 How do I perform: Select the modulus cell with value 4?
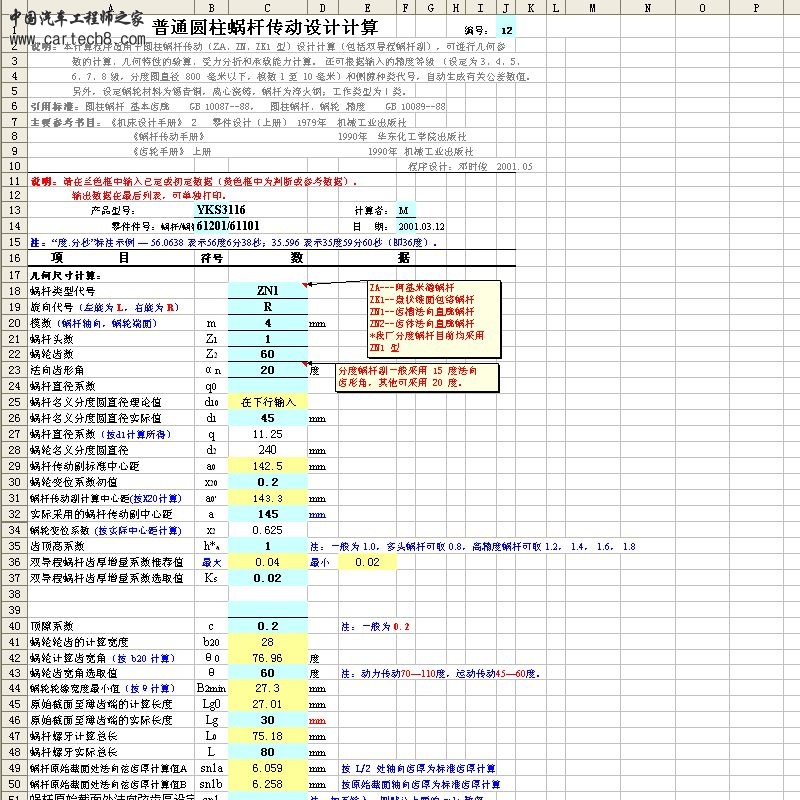pos(267,323)
